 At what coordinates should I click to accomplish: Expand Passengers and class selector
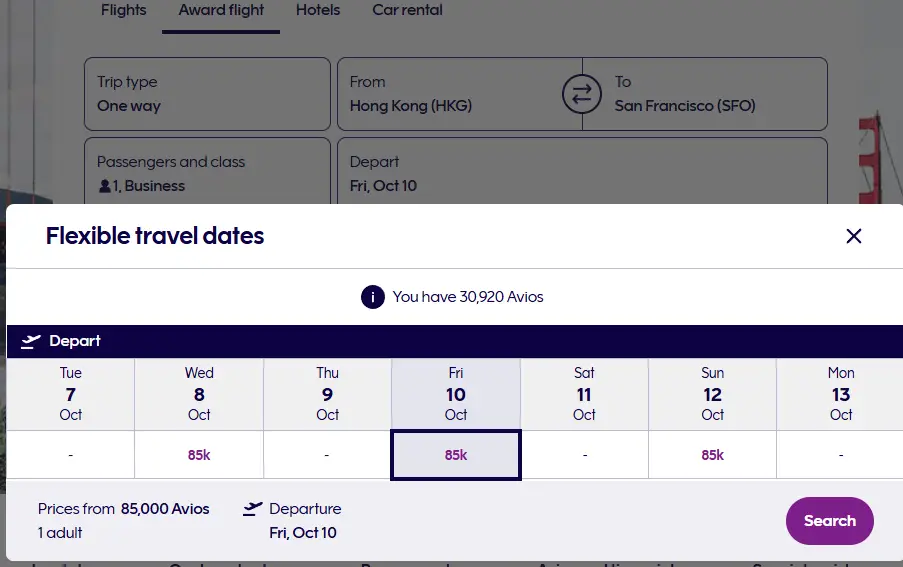pos(207,172)
